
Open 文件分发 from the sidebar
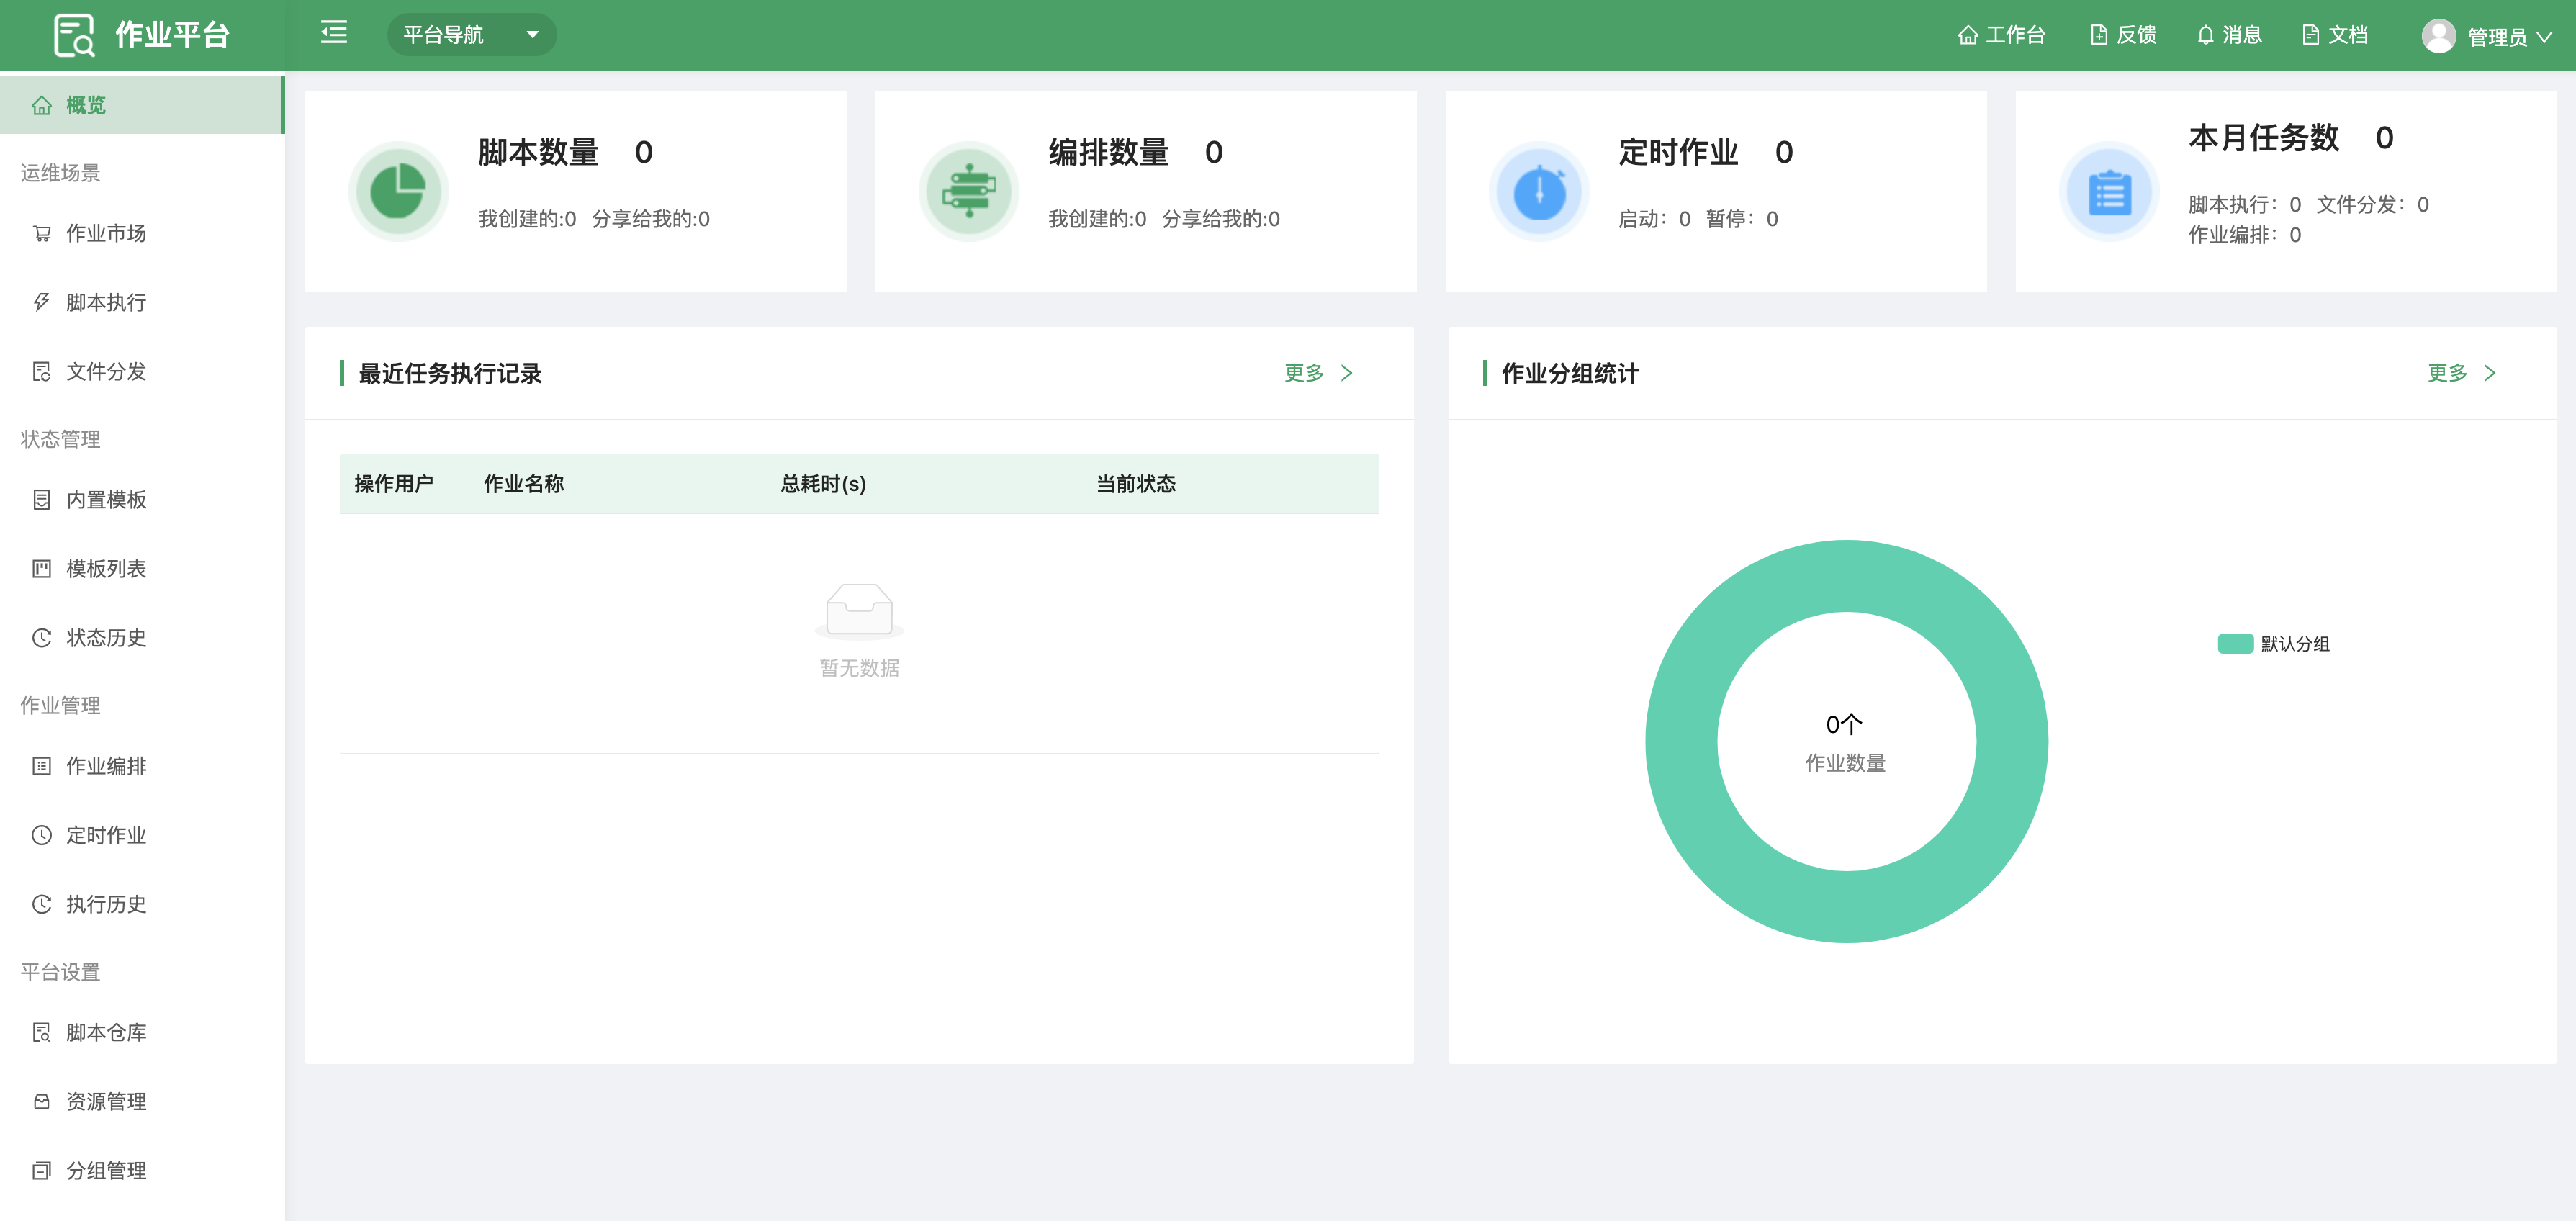click(x=142, y=371)
